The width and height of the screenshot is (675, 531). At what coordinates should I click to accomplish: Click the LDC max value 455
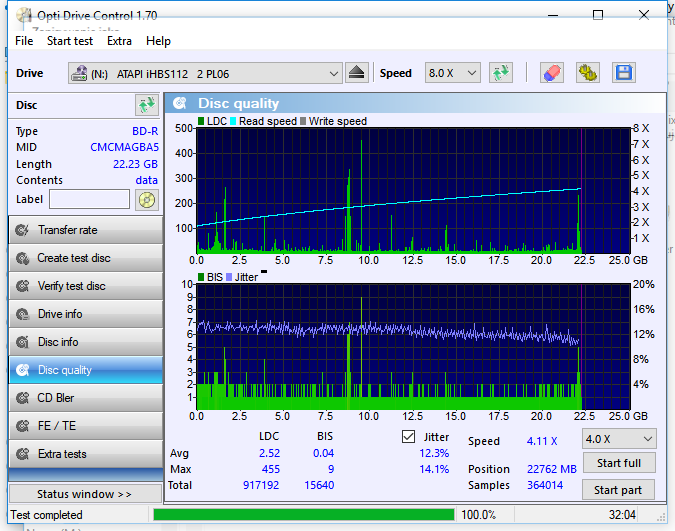click(271, 469)
